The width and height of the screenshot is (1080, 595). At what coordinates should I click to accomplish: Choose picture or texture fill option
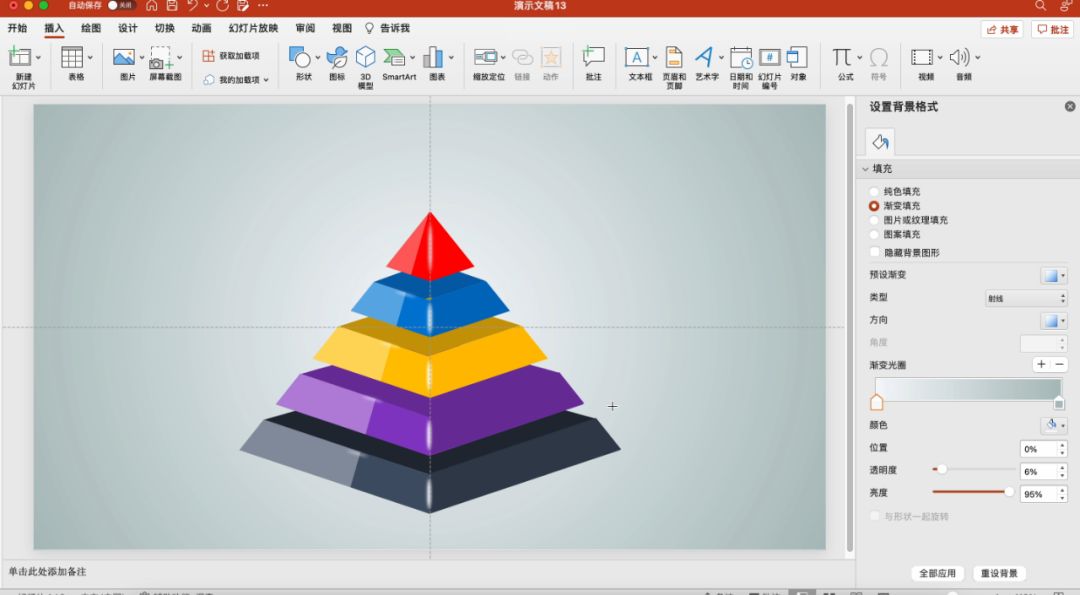tap(875, 220)
